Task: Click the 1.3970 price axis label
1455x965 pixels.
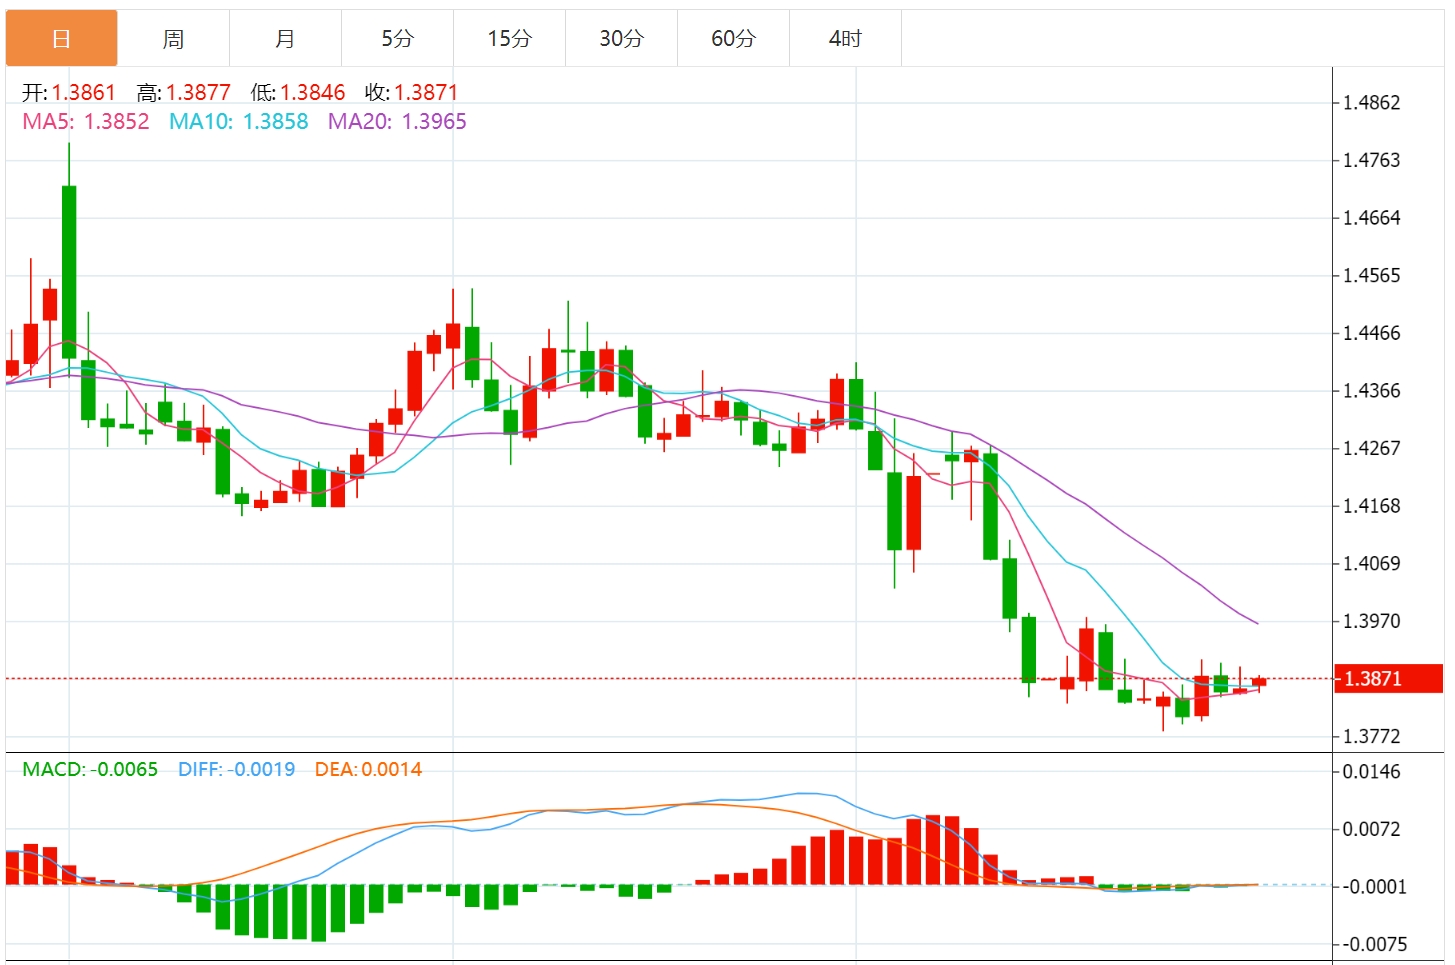Action: click(1372, 621)
